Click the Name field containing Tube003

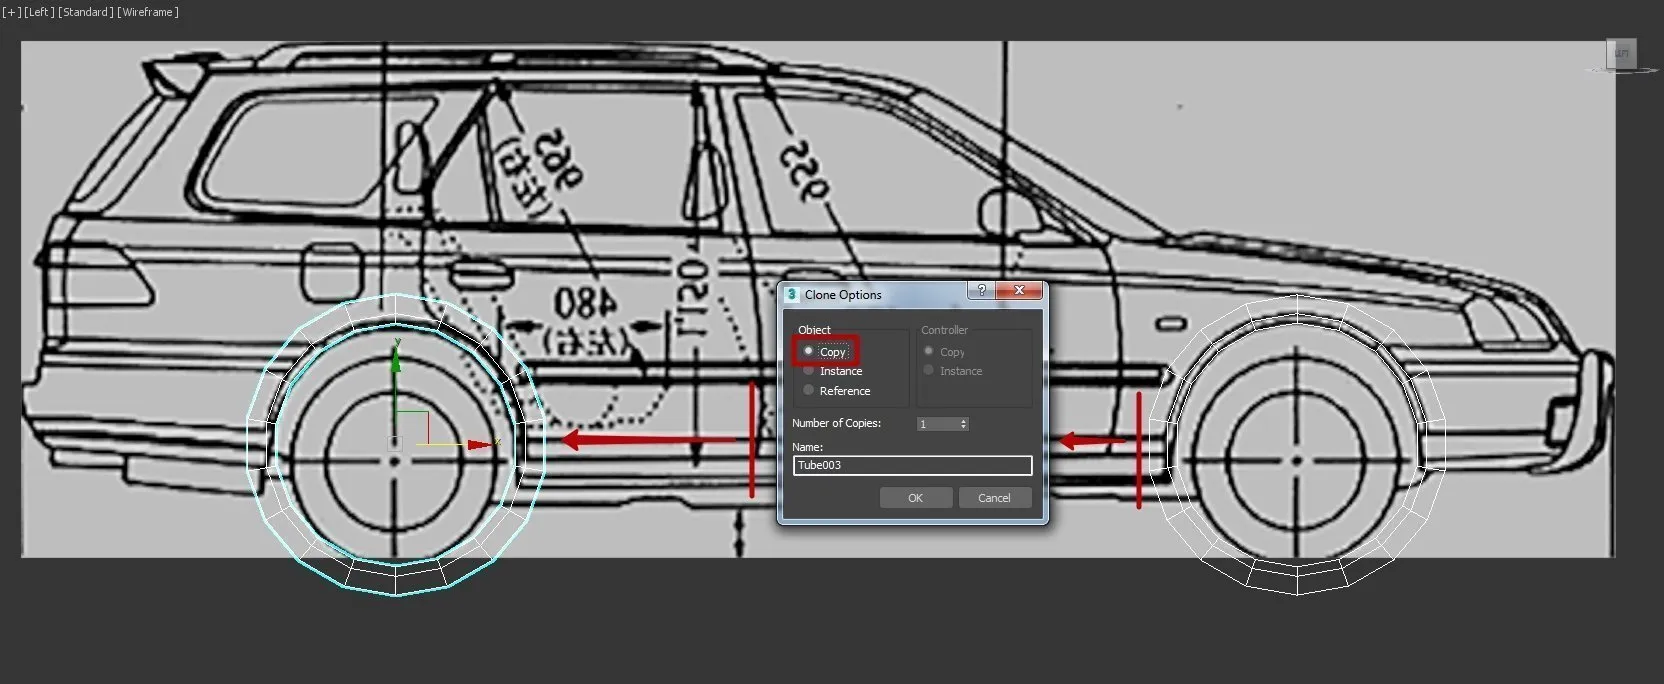(912, 465)
